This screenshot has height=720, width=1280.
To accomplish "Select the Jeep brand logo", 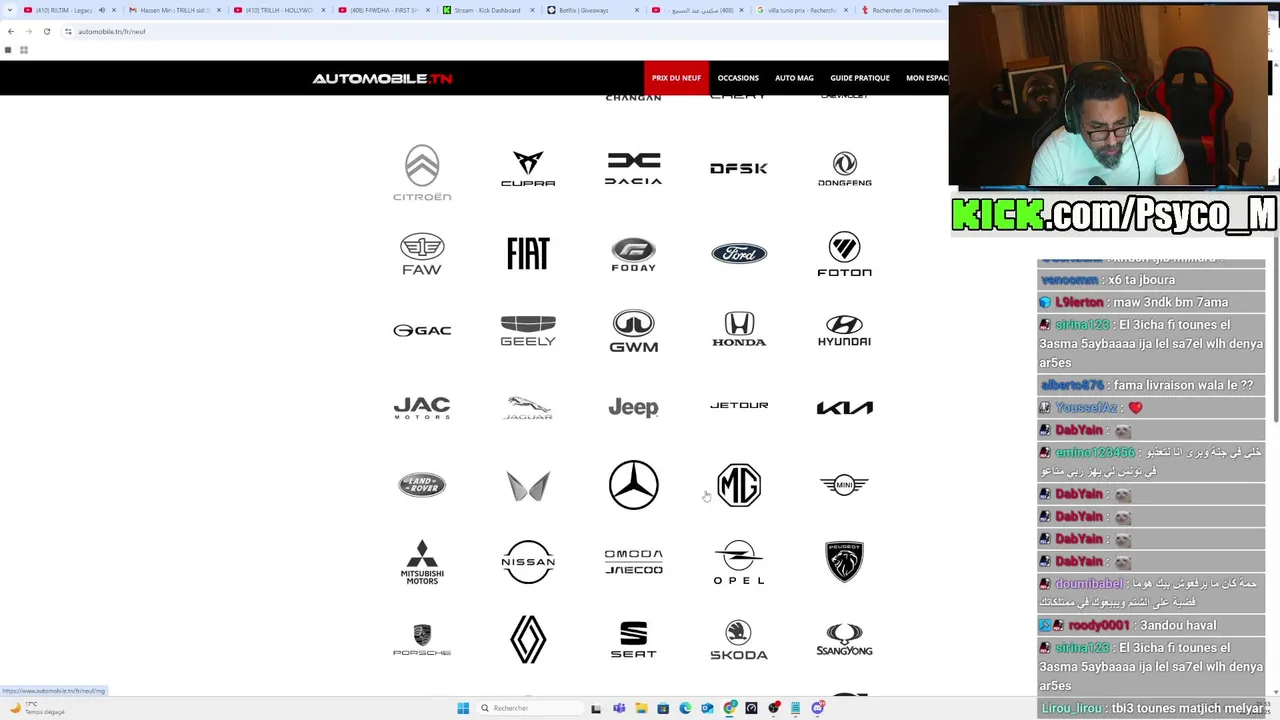I will (x=633, y=407).
